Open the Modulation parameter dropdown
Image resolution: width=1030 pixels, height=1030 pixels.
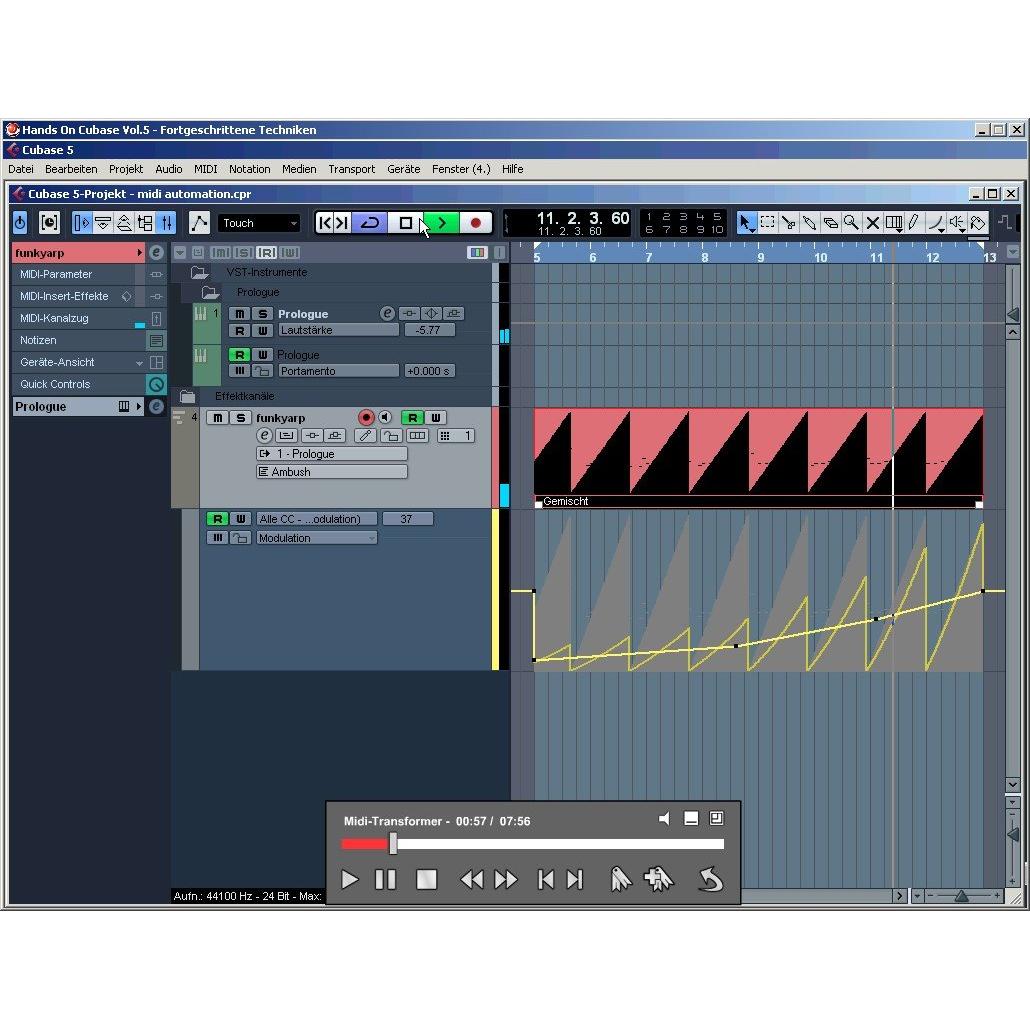point(317,538)
